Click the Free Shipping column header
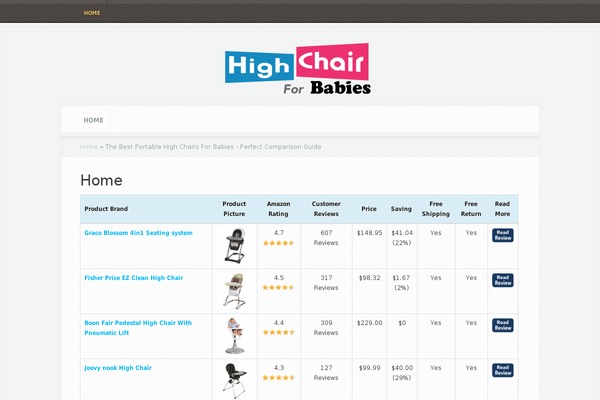This screenshot has height=400, width=600. click(x=436, y=209)
